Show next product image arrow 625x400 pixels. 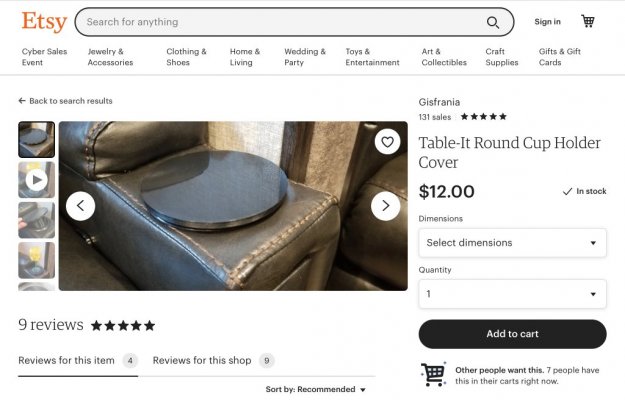pyautogui.click(x=385, y=206)
